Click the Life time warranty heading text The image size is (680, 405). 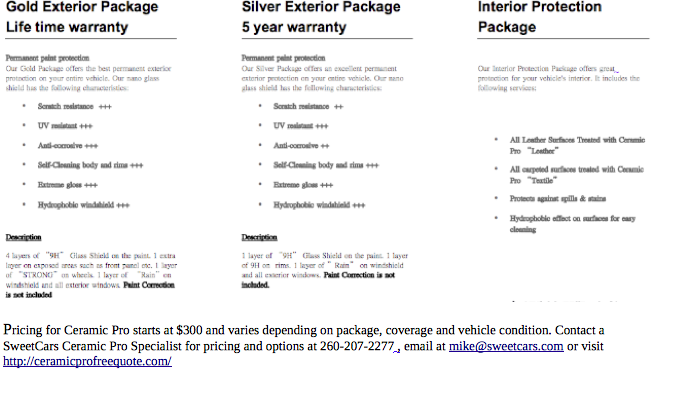[67, 27]
